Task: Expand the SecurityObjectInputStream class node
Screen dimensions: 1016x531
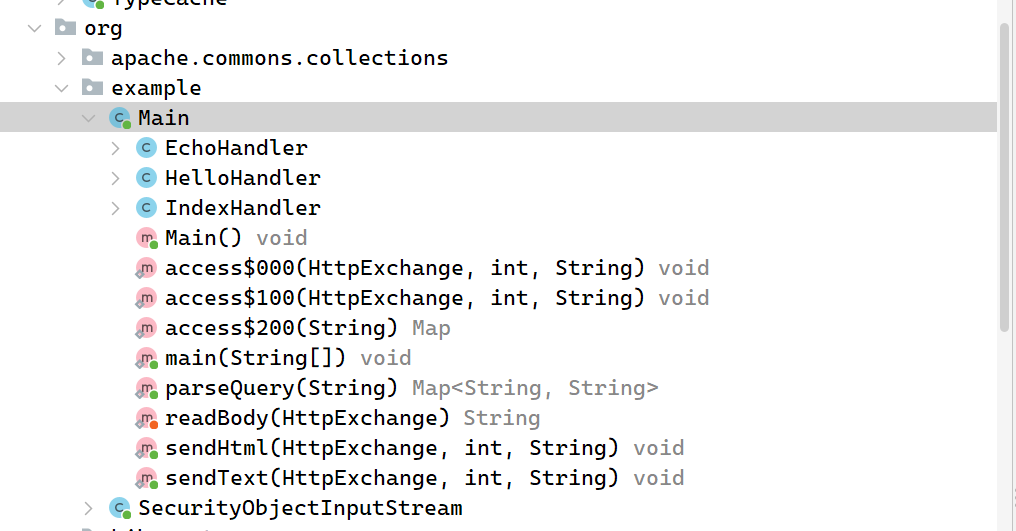Action: 89,508
